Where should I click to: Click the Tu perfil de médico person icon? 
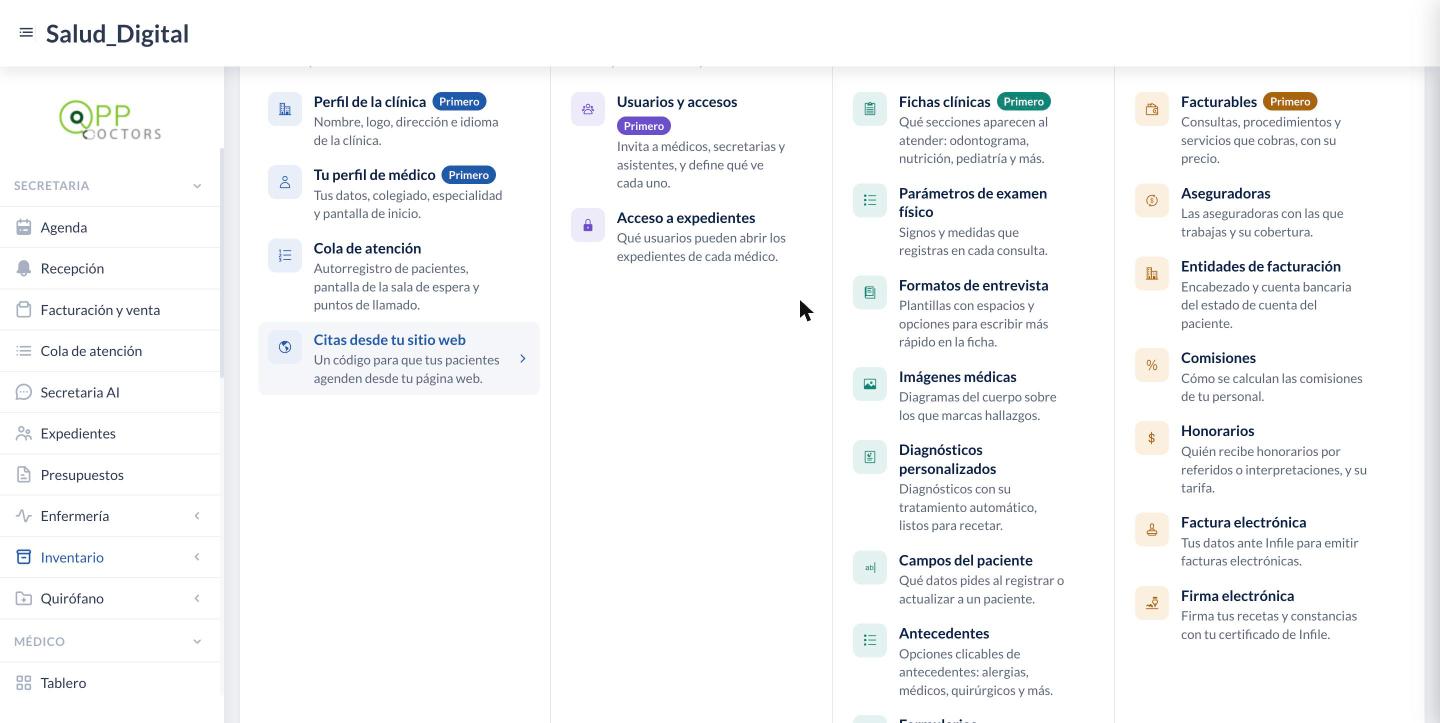285,182
